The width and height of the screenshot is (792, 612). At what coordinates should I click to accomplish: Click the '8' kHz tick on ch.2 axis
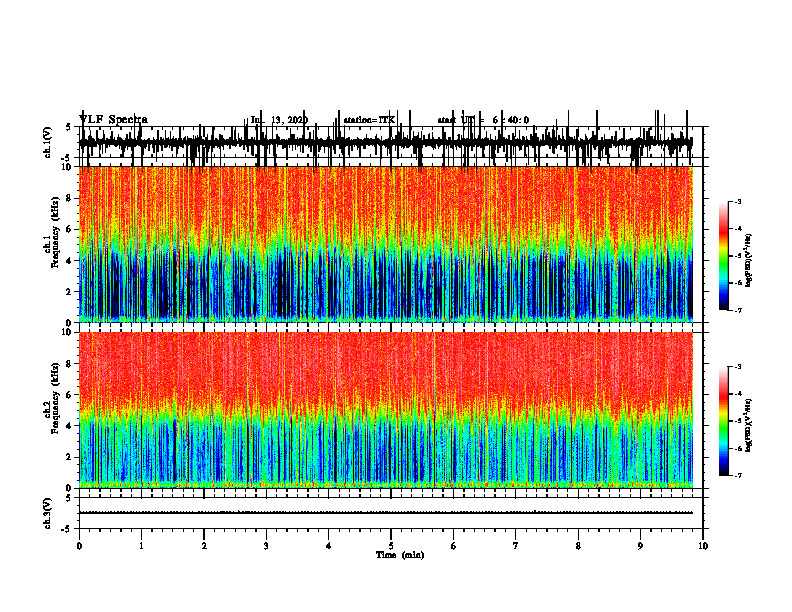click(x=69, y=364)
